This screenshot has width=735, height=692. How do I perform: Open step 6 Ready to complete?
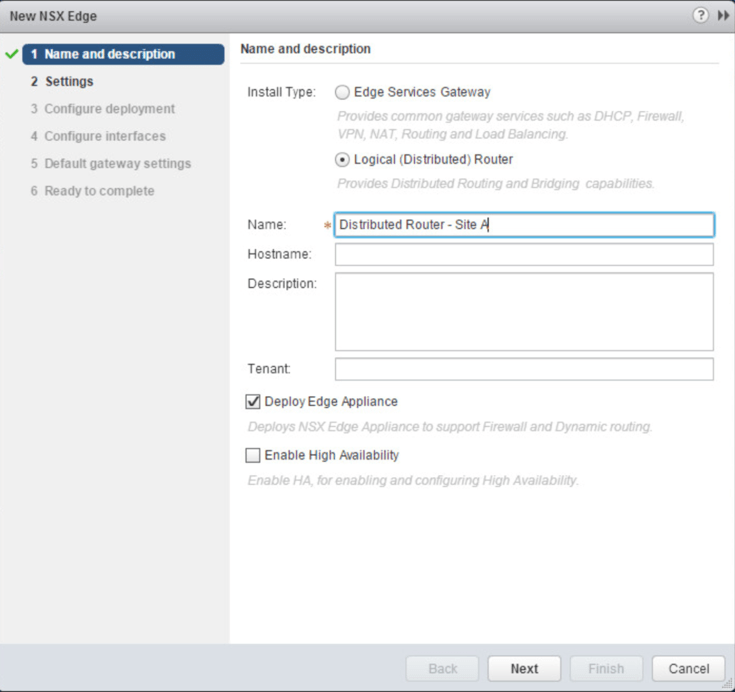[x=99, y=190]
